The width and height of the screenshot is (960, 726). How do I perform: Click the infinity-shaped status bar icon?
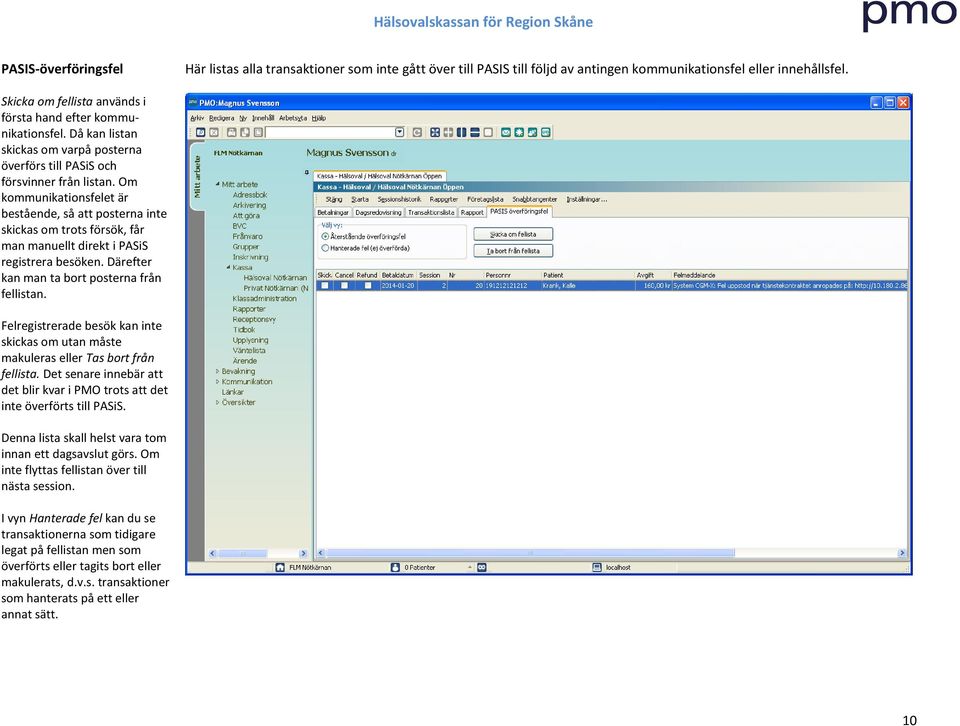coord(482,567)
